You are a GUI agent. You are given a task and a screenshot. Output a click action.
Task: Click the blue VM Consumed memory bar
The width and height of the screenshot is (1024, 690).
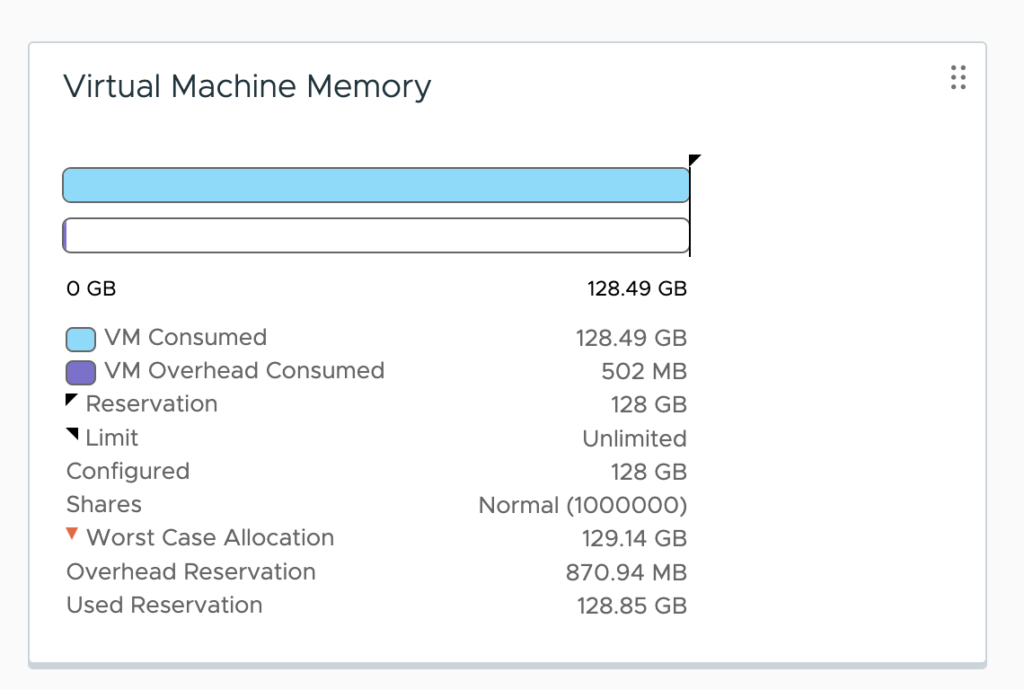[376, 185]
